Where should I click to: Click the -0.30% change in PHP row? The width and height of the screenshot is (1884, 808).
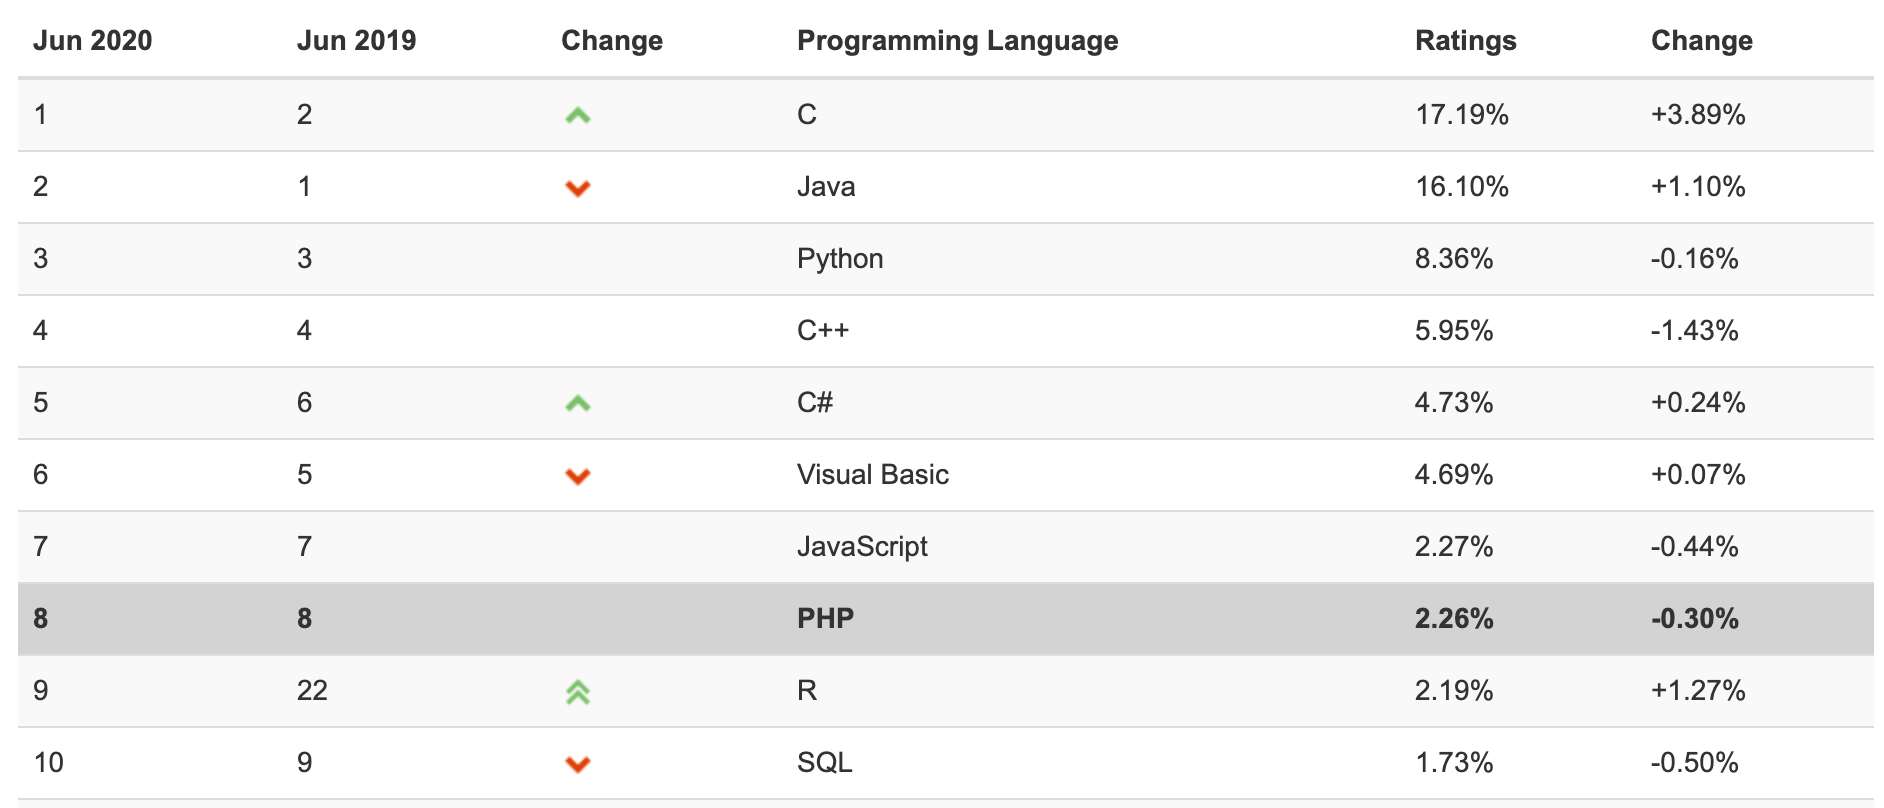(x=1694, y=618)
